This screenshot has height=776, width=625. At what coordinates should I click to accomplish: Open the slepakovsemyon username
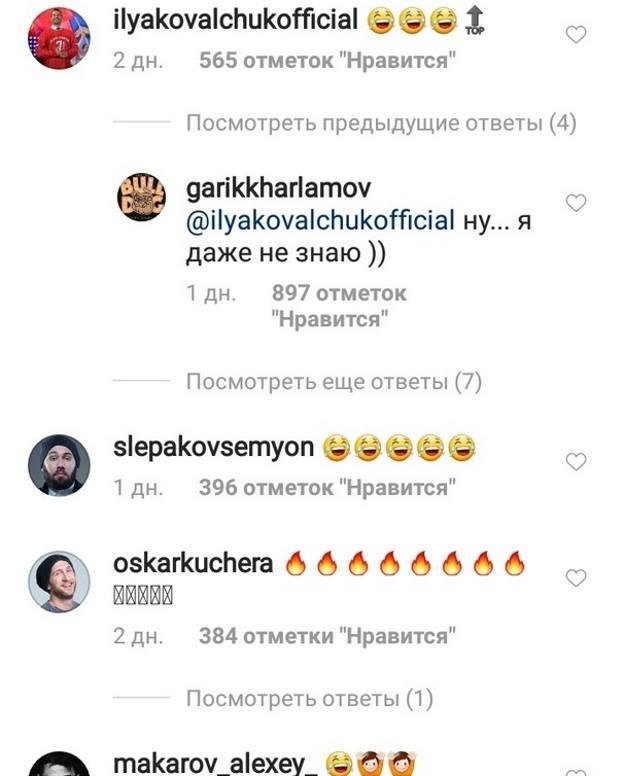214,447
